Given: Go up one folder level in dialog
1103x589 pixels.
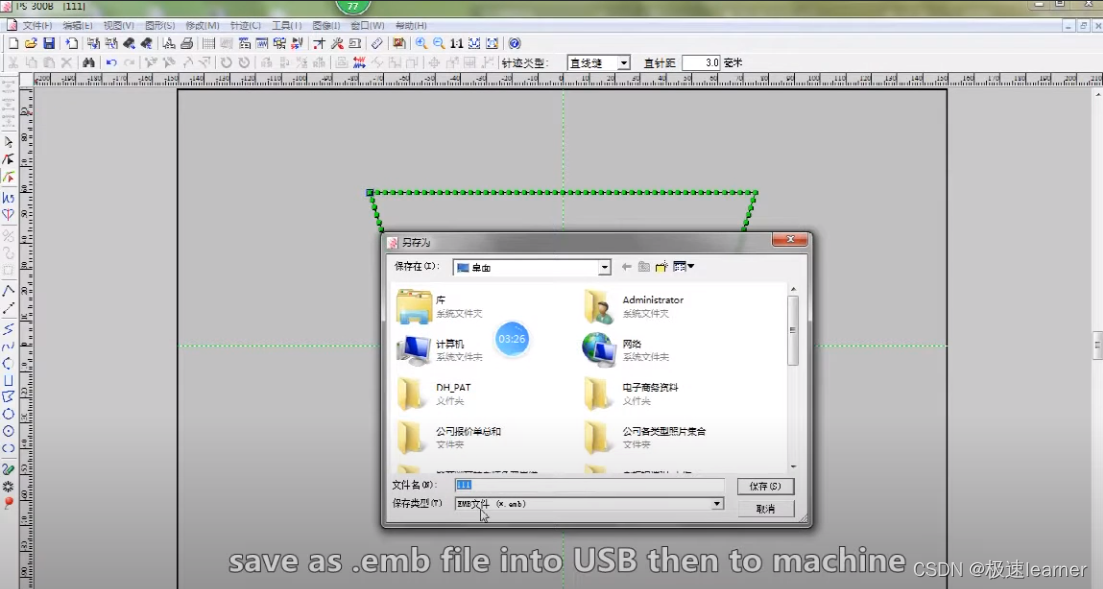Looking at the screenshot, I should [x=644, y=267].
